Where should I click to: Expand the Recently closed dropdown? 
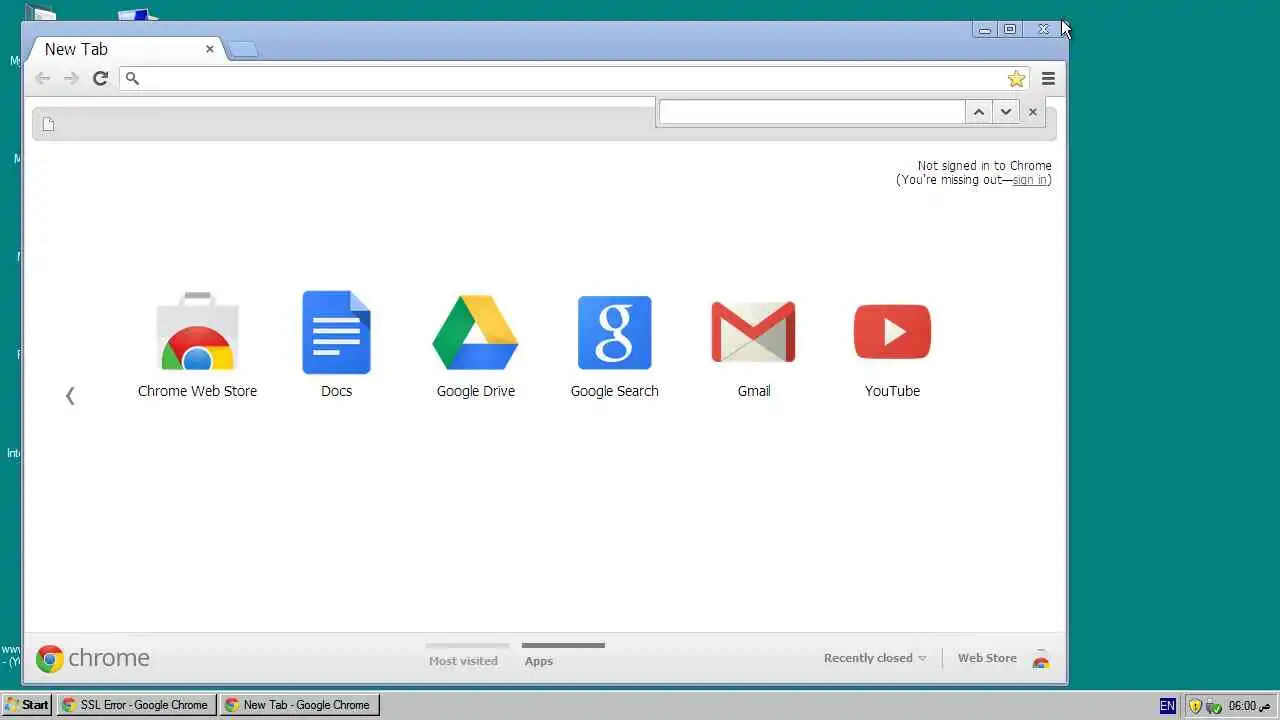[x=875, y=658]
